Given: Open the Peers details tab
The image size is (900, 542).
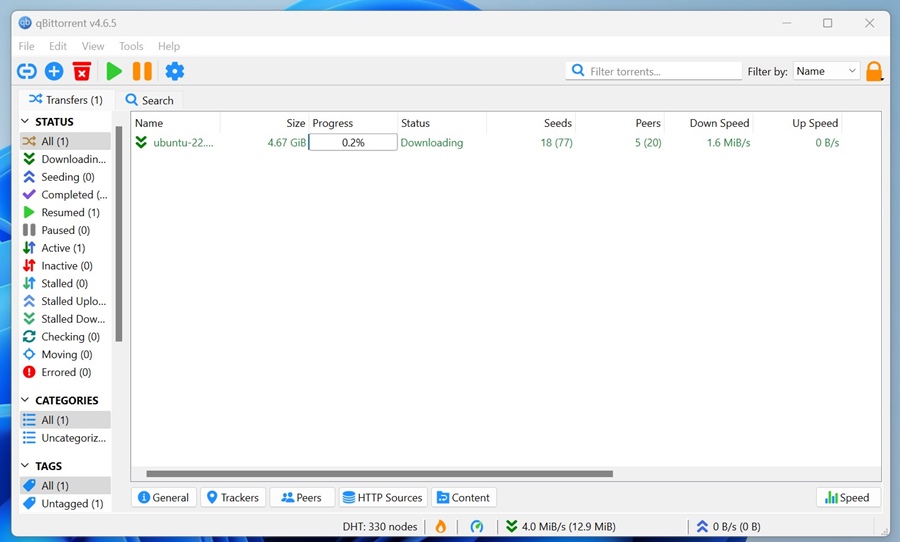Looking at the screenshot, I should tap(302, 497).
